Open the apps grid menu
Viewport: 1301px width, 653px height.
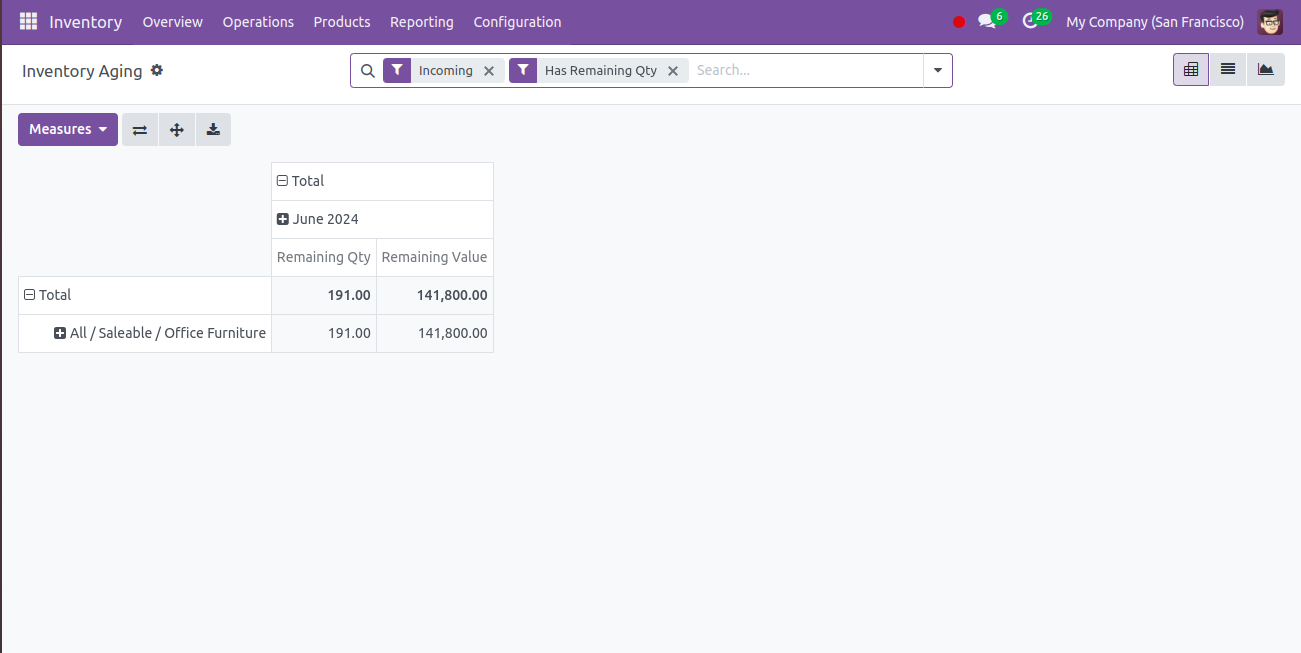pos(28,21)
